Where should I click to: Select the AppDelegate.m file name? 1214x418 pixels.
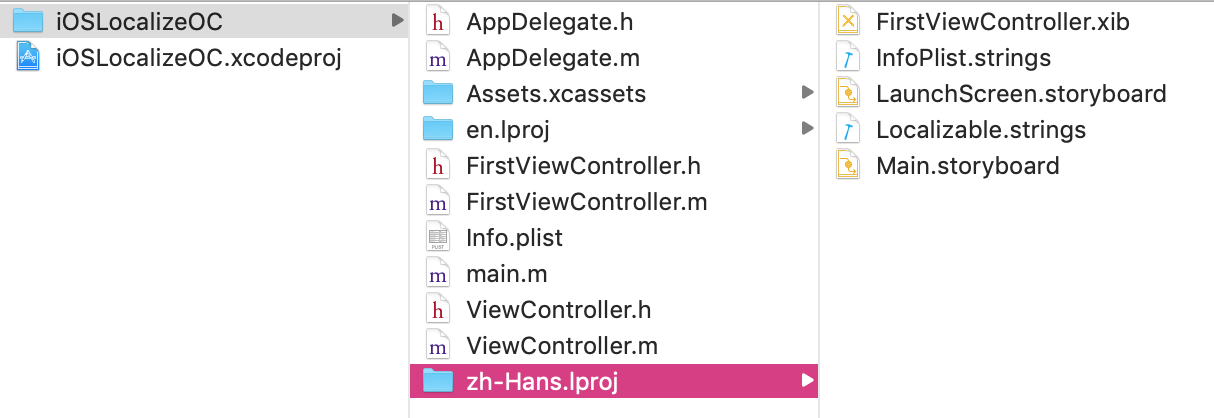click(x=553, y=57)
